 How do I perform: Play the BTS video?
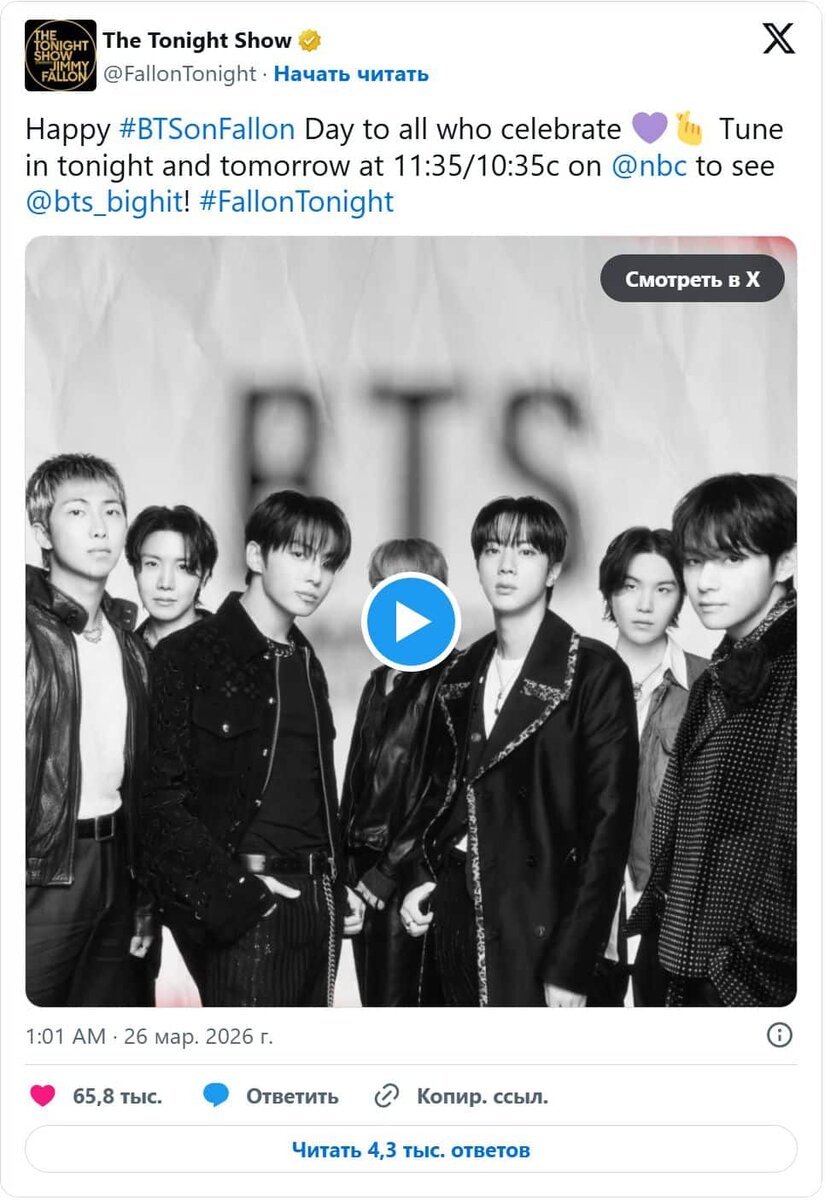[411, 621]
